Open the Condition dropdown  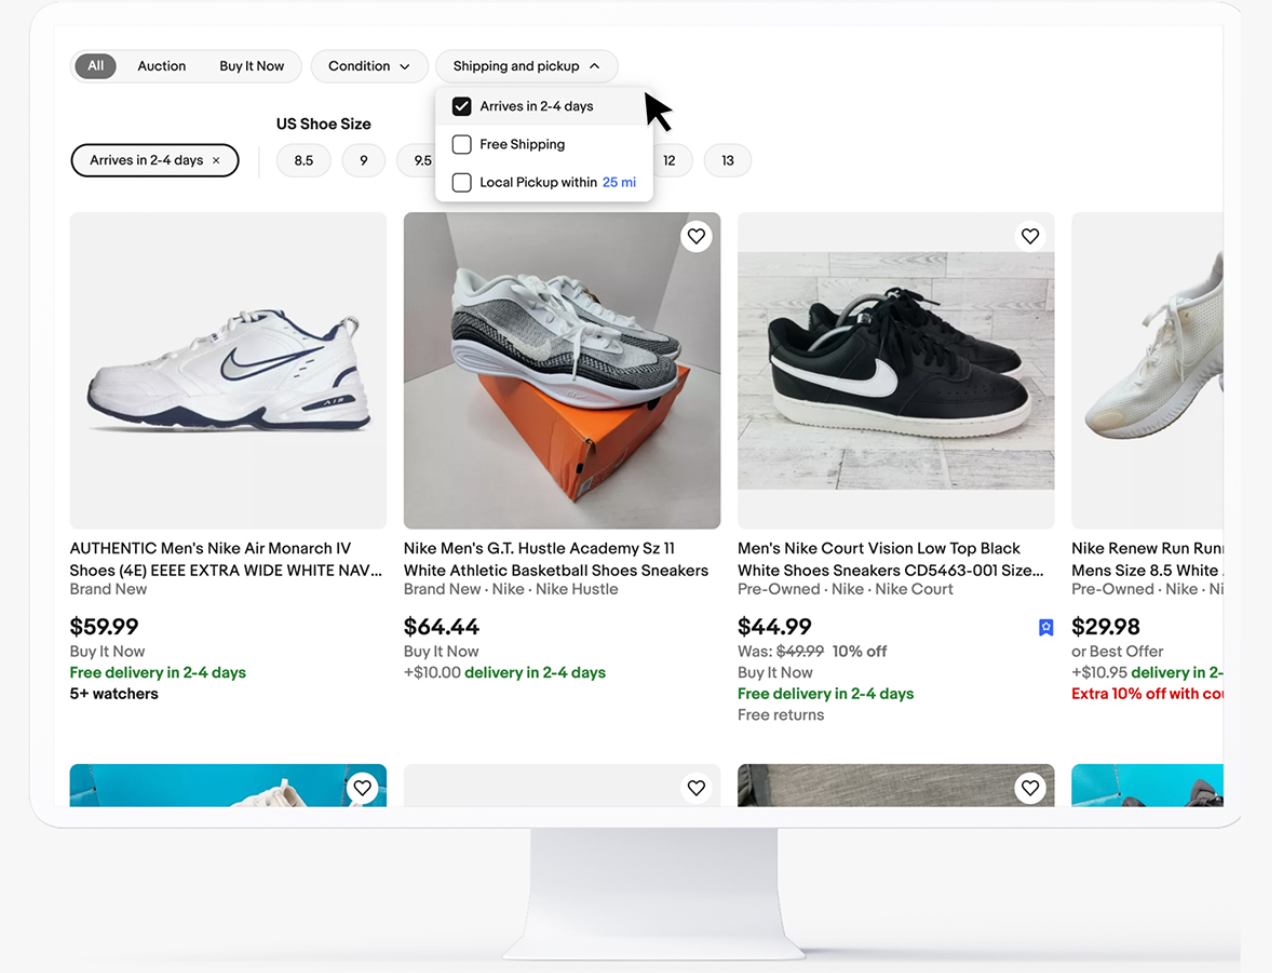369,66
